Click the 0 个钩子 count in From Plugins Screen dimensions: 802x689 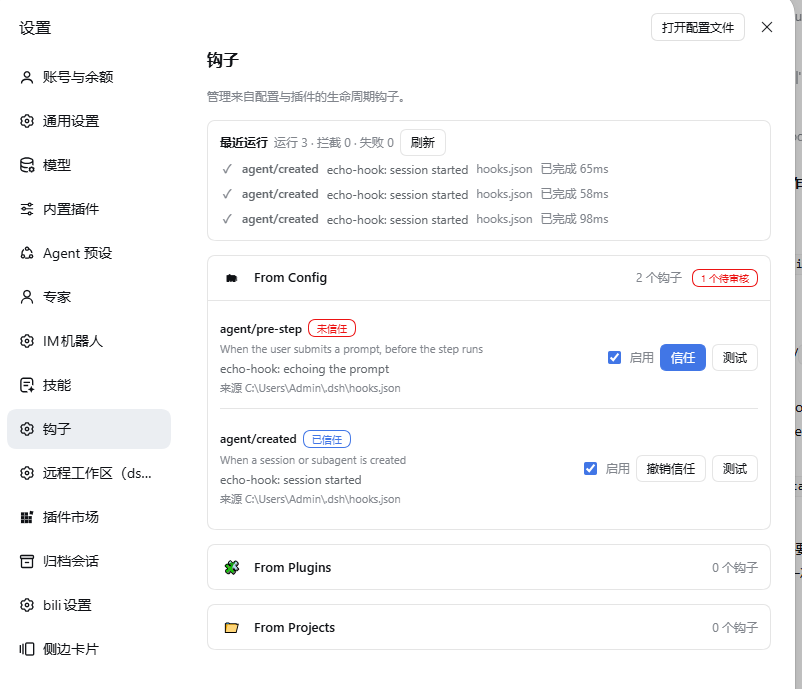734,568
